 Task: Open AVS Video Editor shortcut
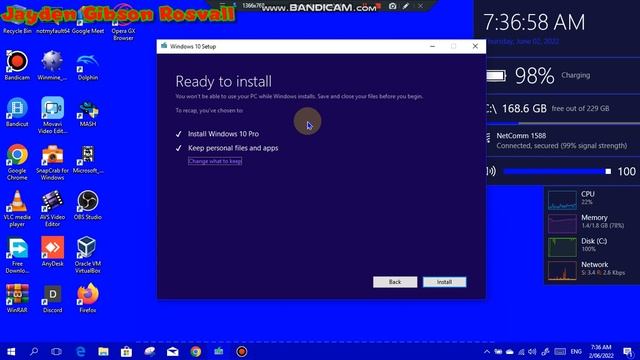pos(52,208)
